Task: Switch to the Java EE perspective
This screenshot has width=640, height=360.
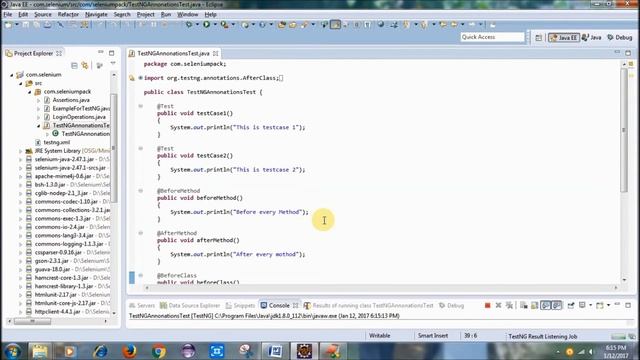Action: [564, 38]
